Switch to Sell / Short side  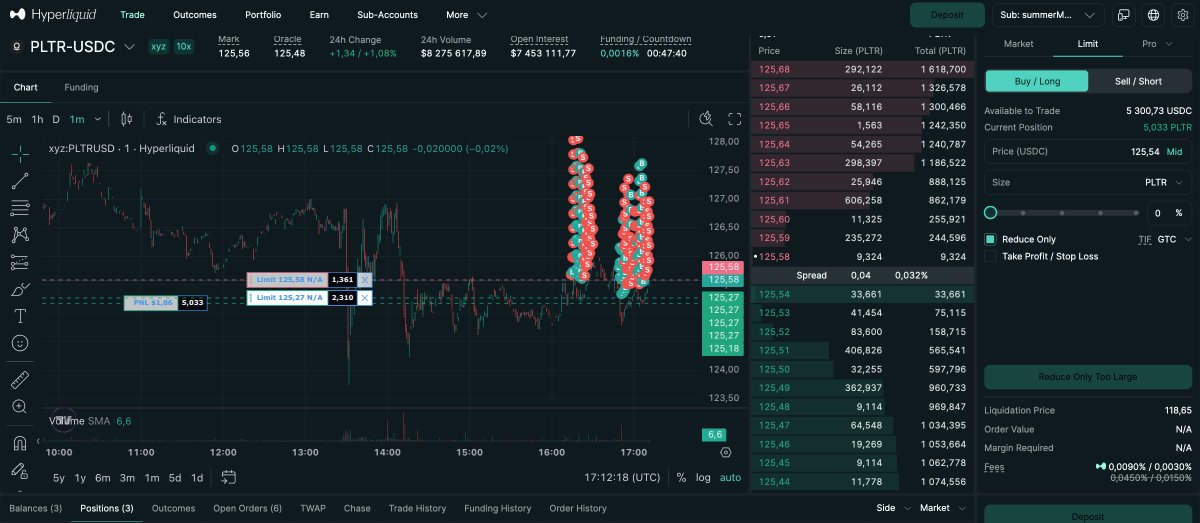[x=1139, y=81]
